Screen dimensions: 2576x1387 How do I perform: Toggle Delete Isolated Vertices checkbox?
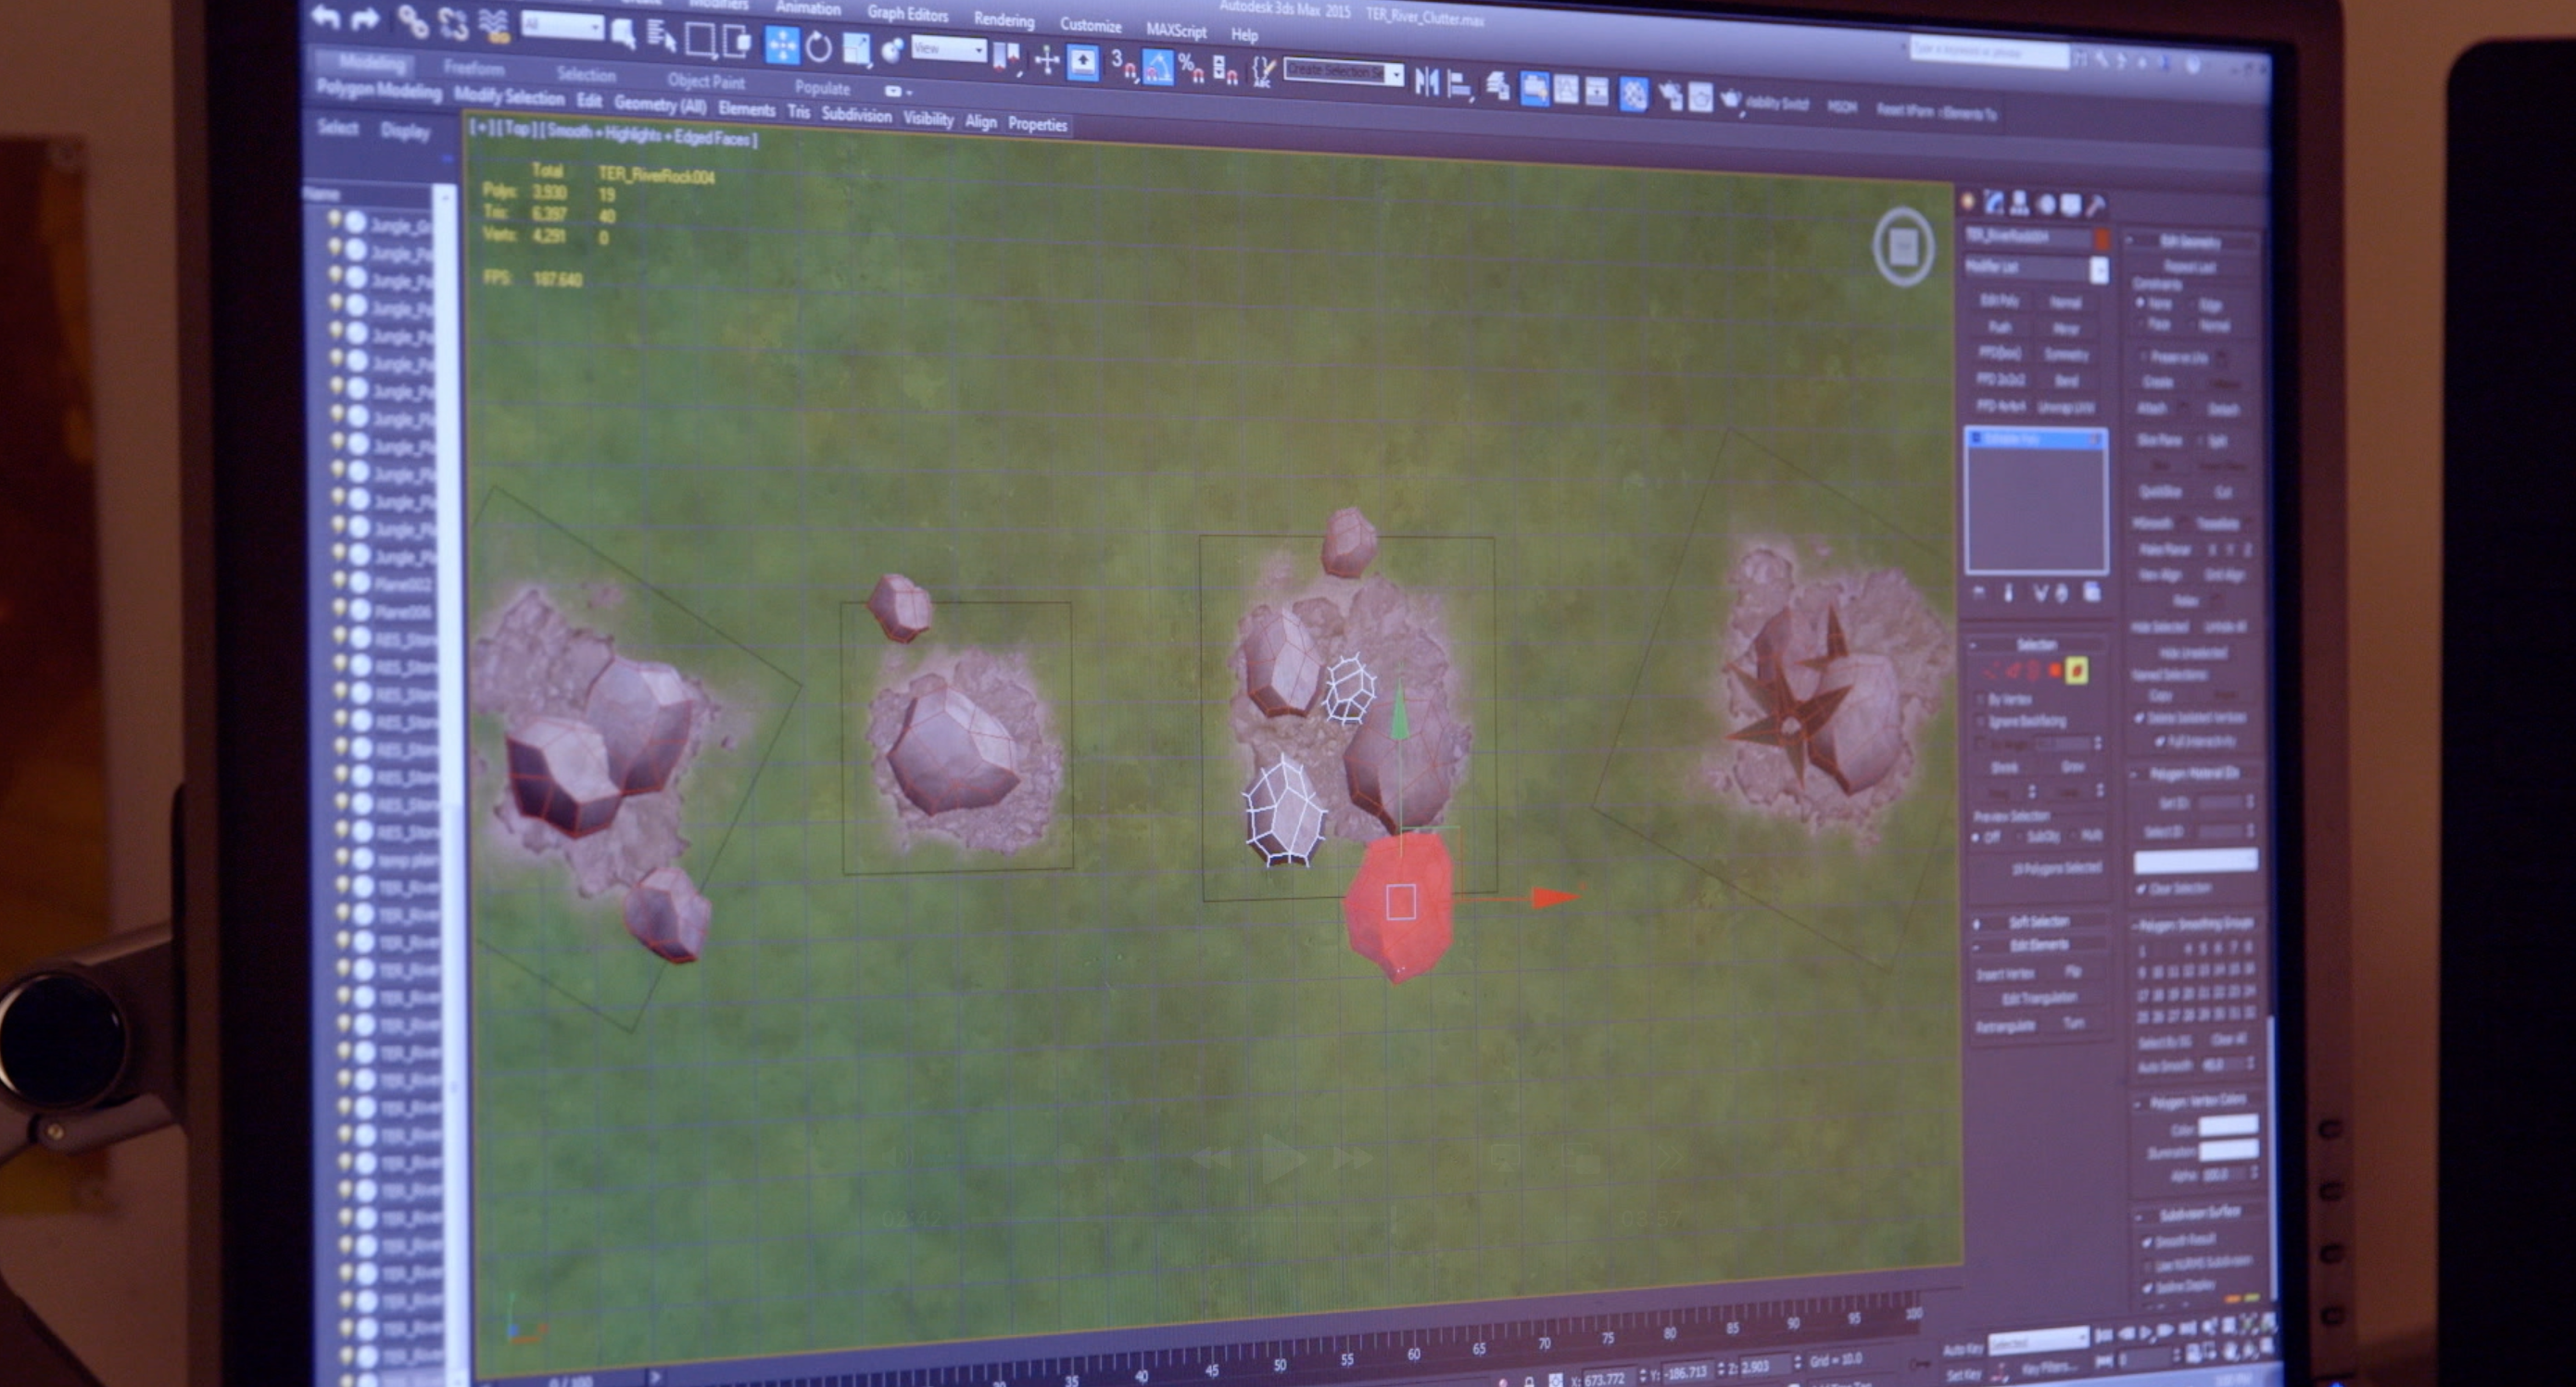[x=2139, y=718]
